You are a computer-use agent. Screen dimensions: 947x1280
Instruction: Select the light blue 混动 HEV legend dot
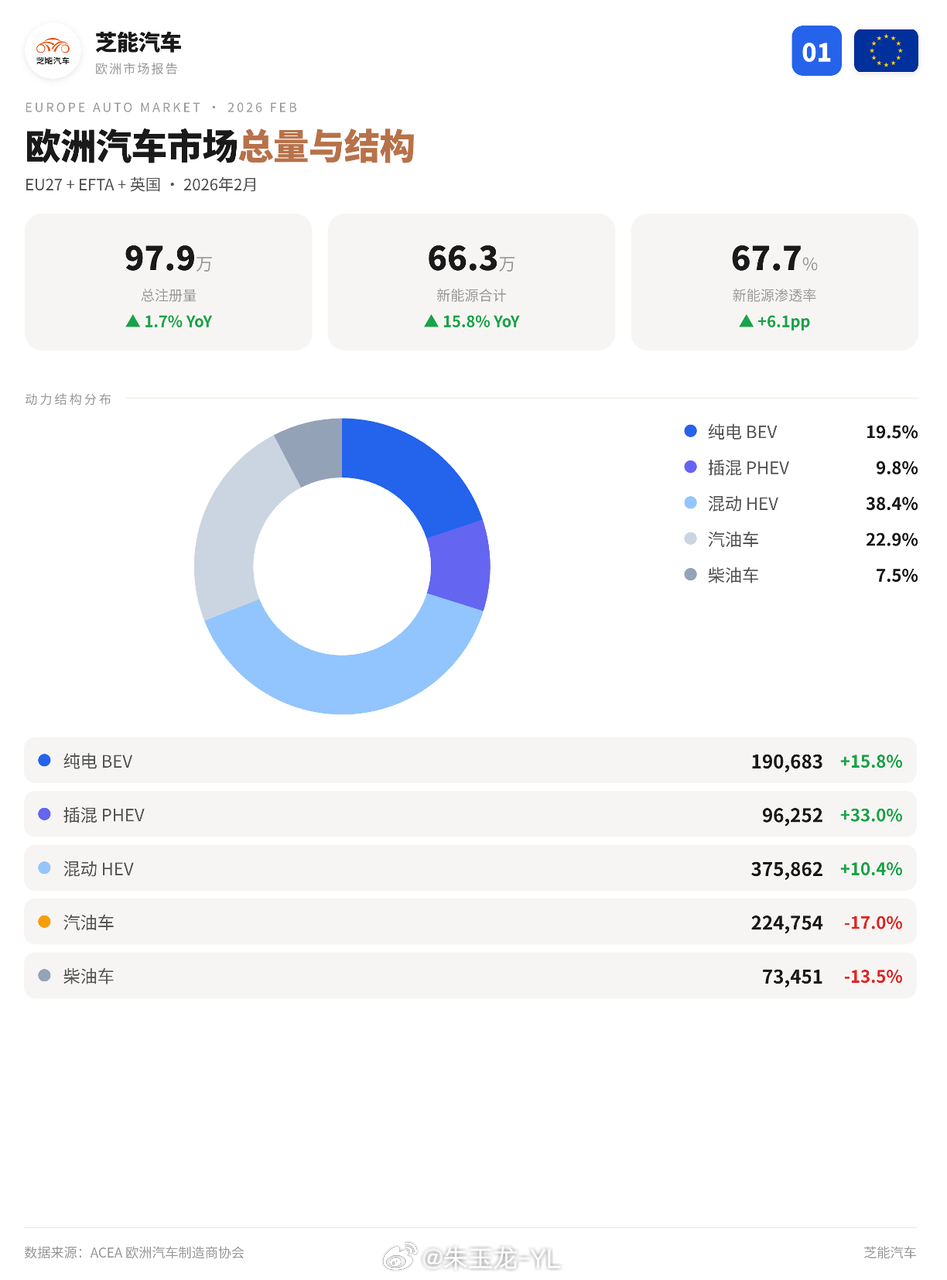(x=690, y=503)
